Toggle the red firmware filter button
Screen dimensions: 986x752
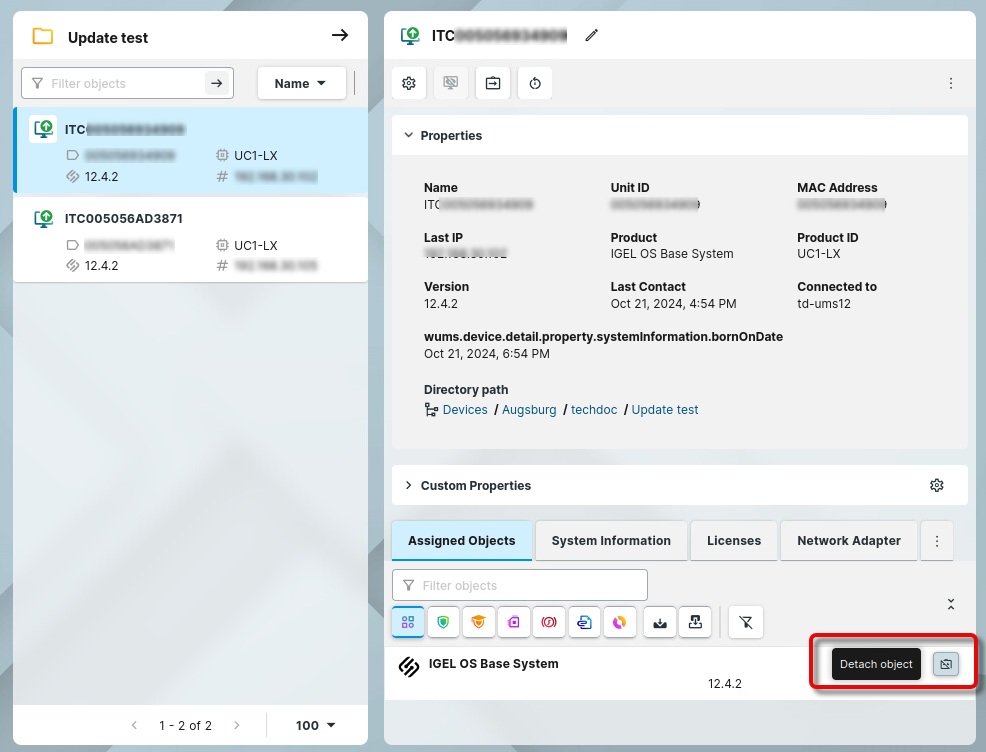pos(549,622)
